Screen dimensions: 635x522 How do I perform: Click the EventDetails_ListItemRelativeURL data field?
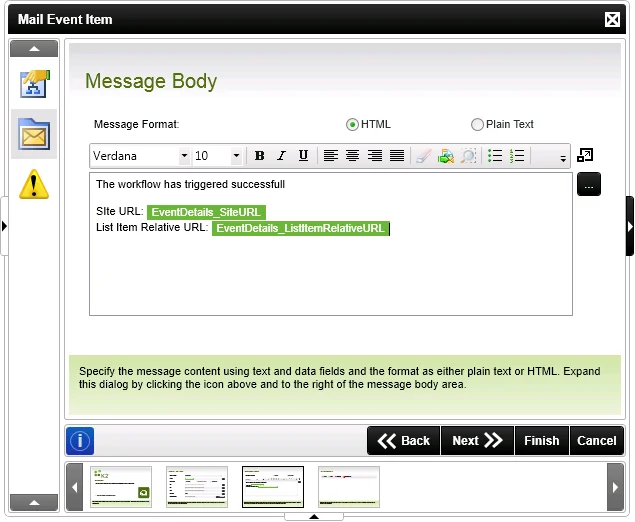pyautogui.click(x=300, y=228)
